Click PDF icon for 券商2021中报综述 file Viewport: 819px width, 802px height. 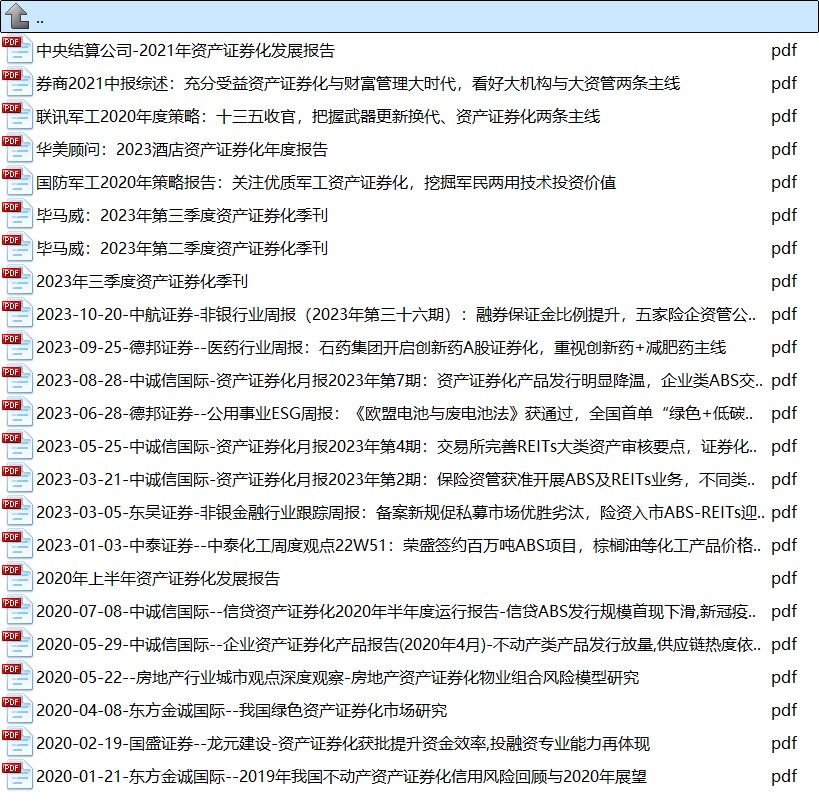tap(17, 83)
